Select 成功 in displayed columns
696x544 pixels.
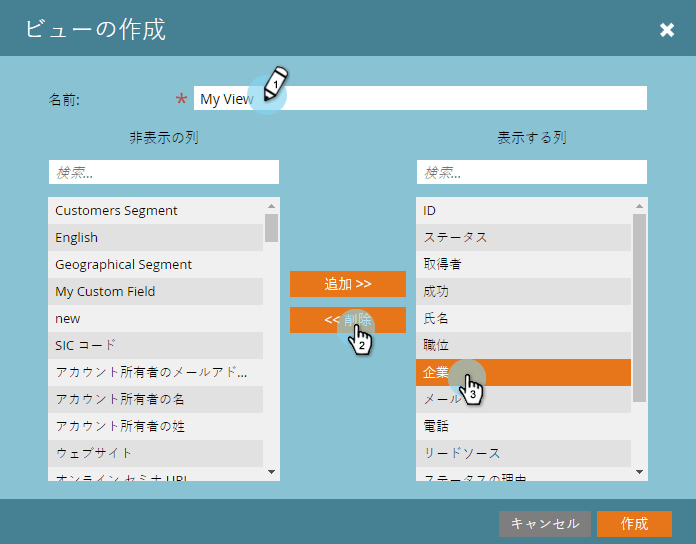523,292
